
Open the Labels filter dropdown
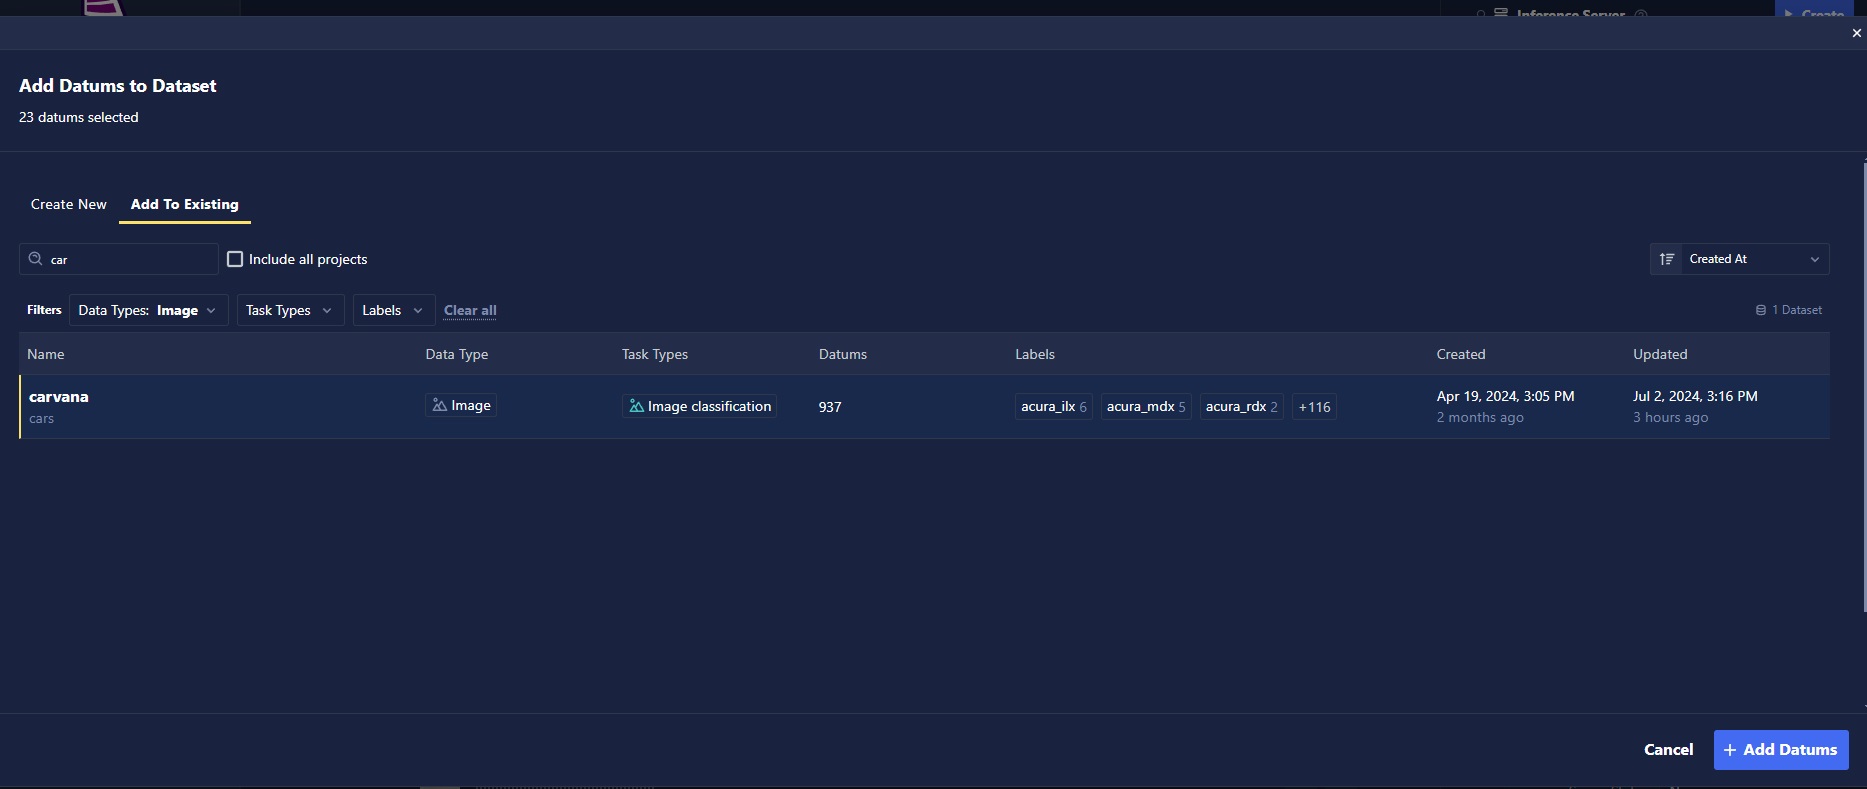tap(393, 310)
